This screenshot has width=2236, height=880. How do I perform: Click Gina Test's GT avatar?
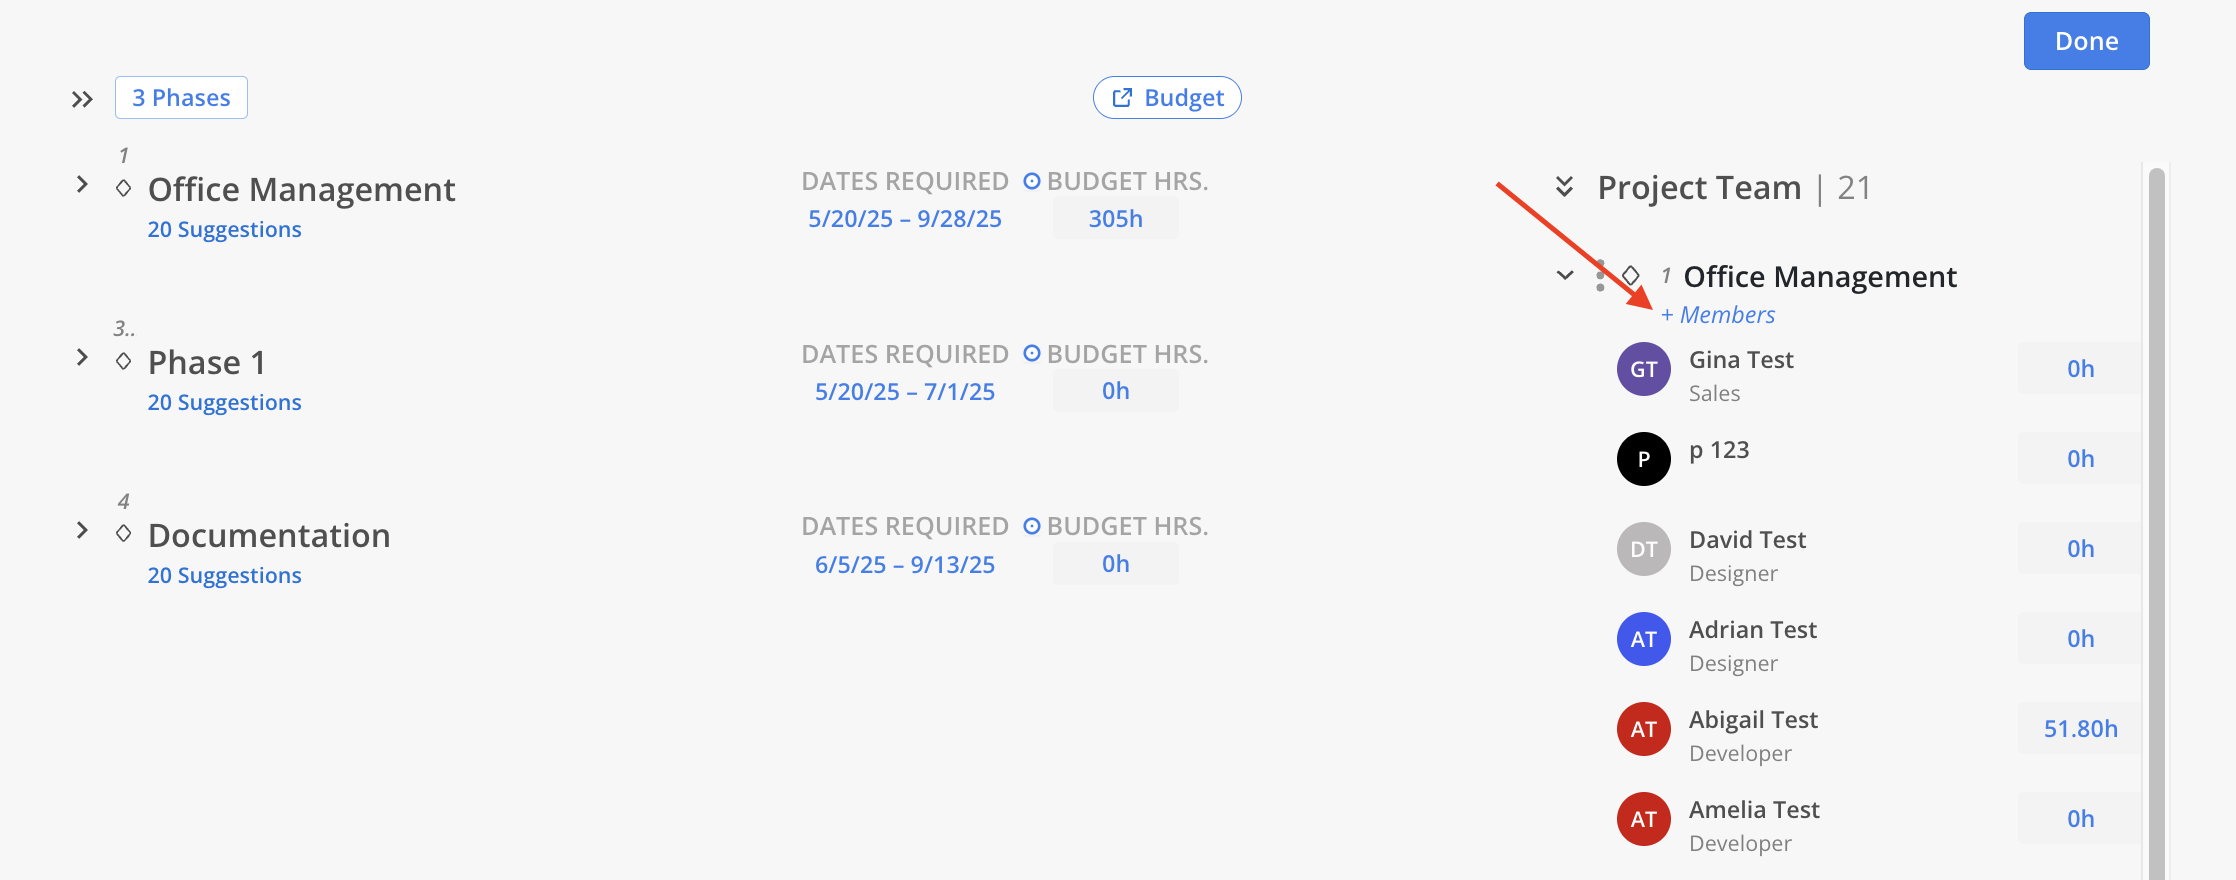point(1643,369)
